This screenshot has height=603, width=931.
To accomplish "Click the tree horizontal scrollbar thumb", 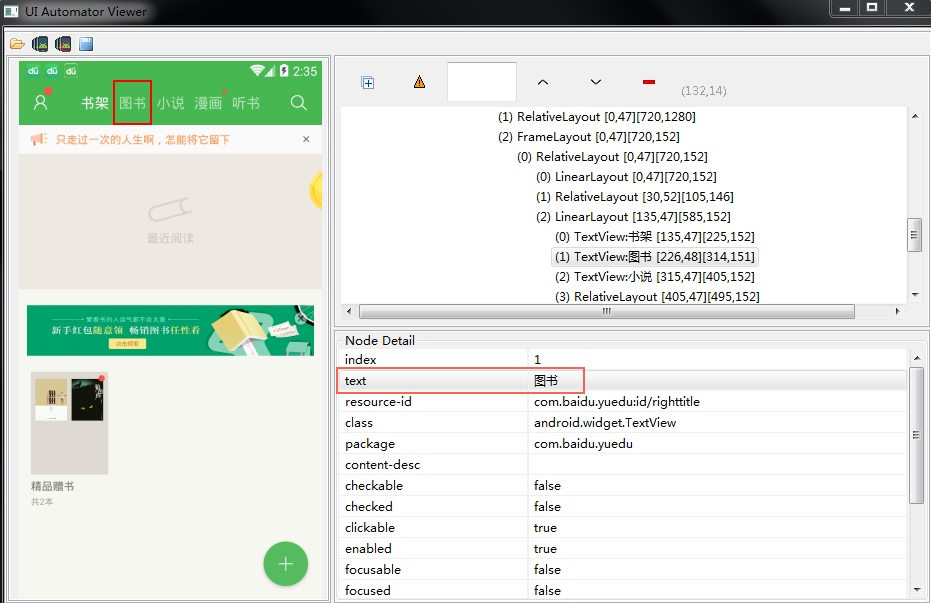I will pos(607,311).
